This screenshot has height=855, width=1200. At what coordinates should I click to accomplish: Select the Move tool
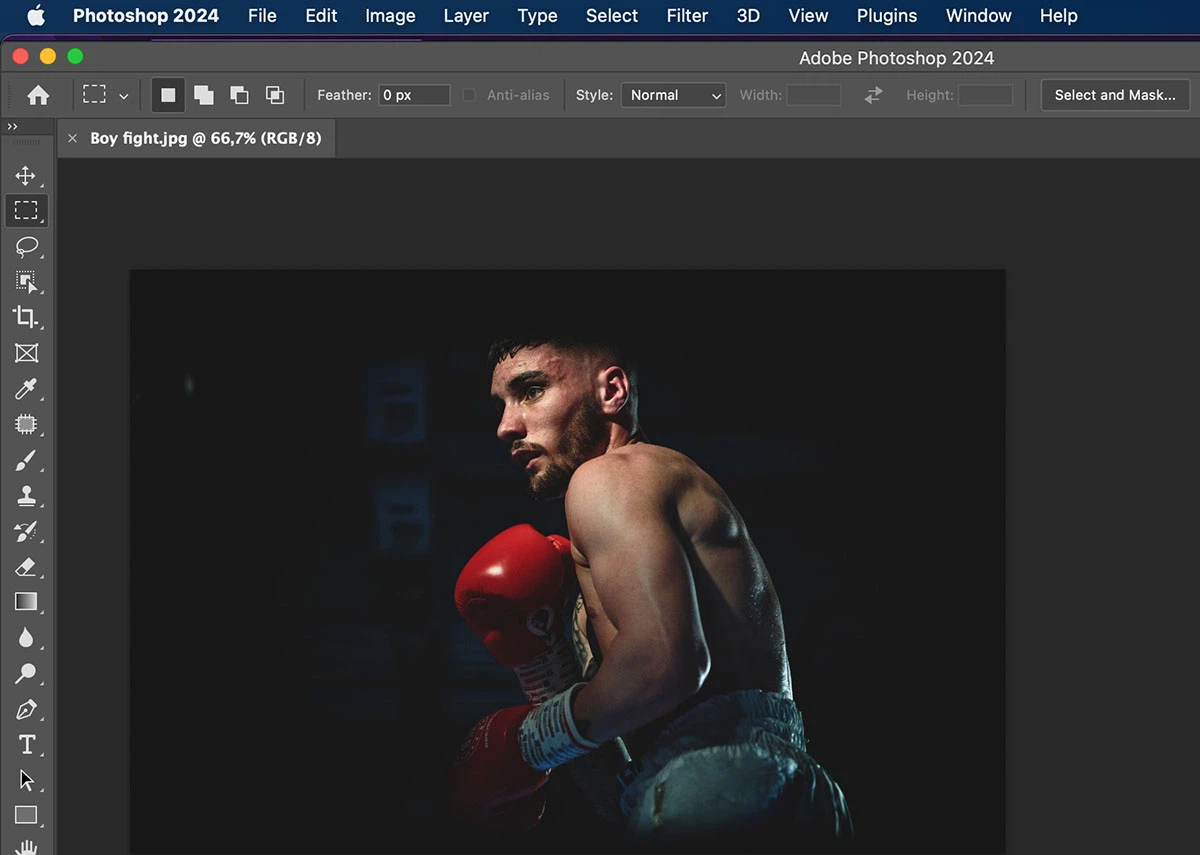(27, 175)
